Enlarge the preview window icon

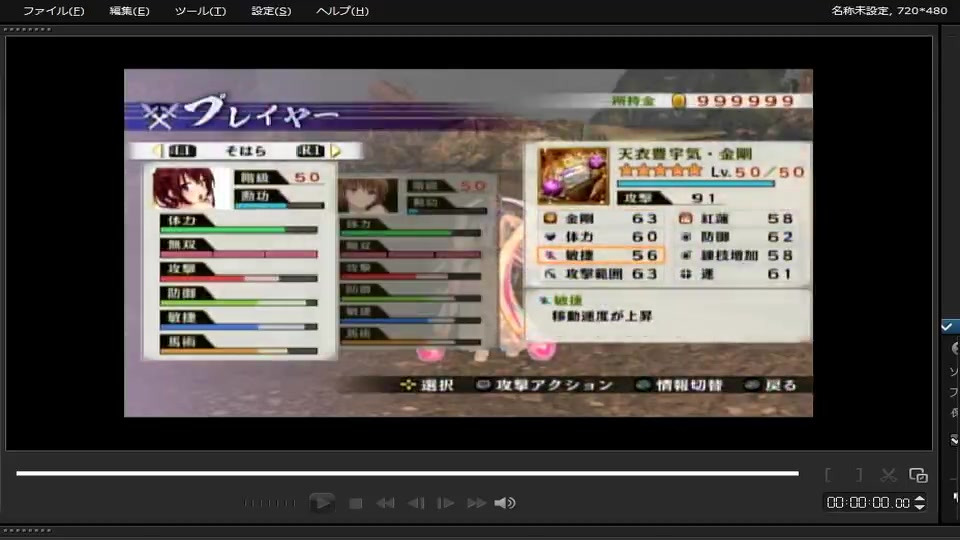[x=918, y=475]
